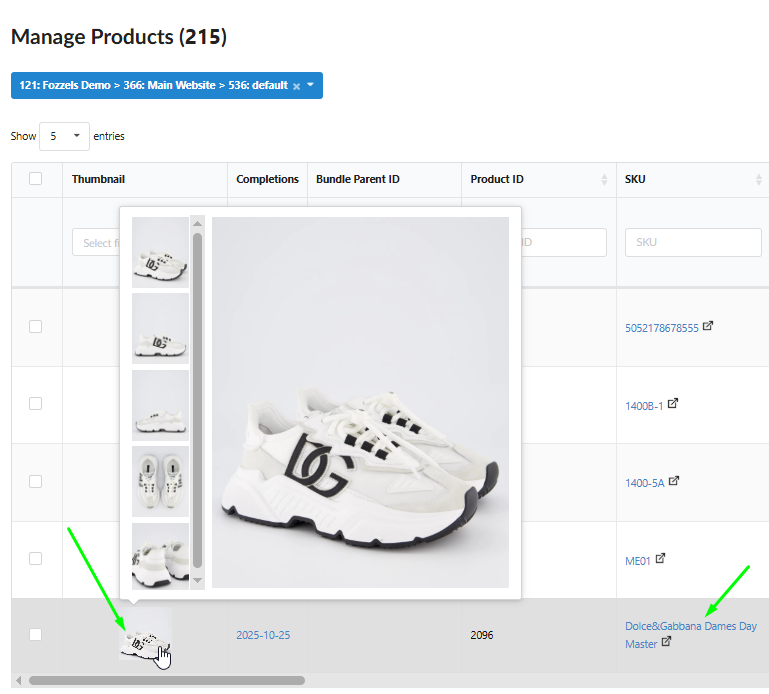This screenshot has width=769, height=694.
Task: Tick the select-all checkbox in the table header
Action: [x=35, y=179]
